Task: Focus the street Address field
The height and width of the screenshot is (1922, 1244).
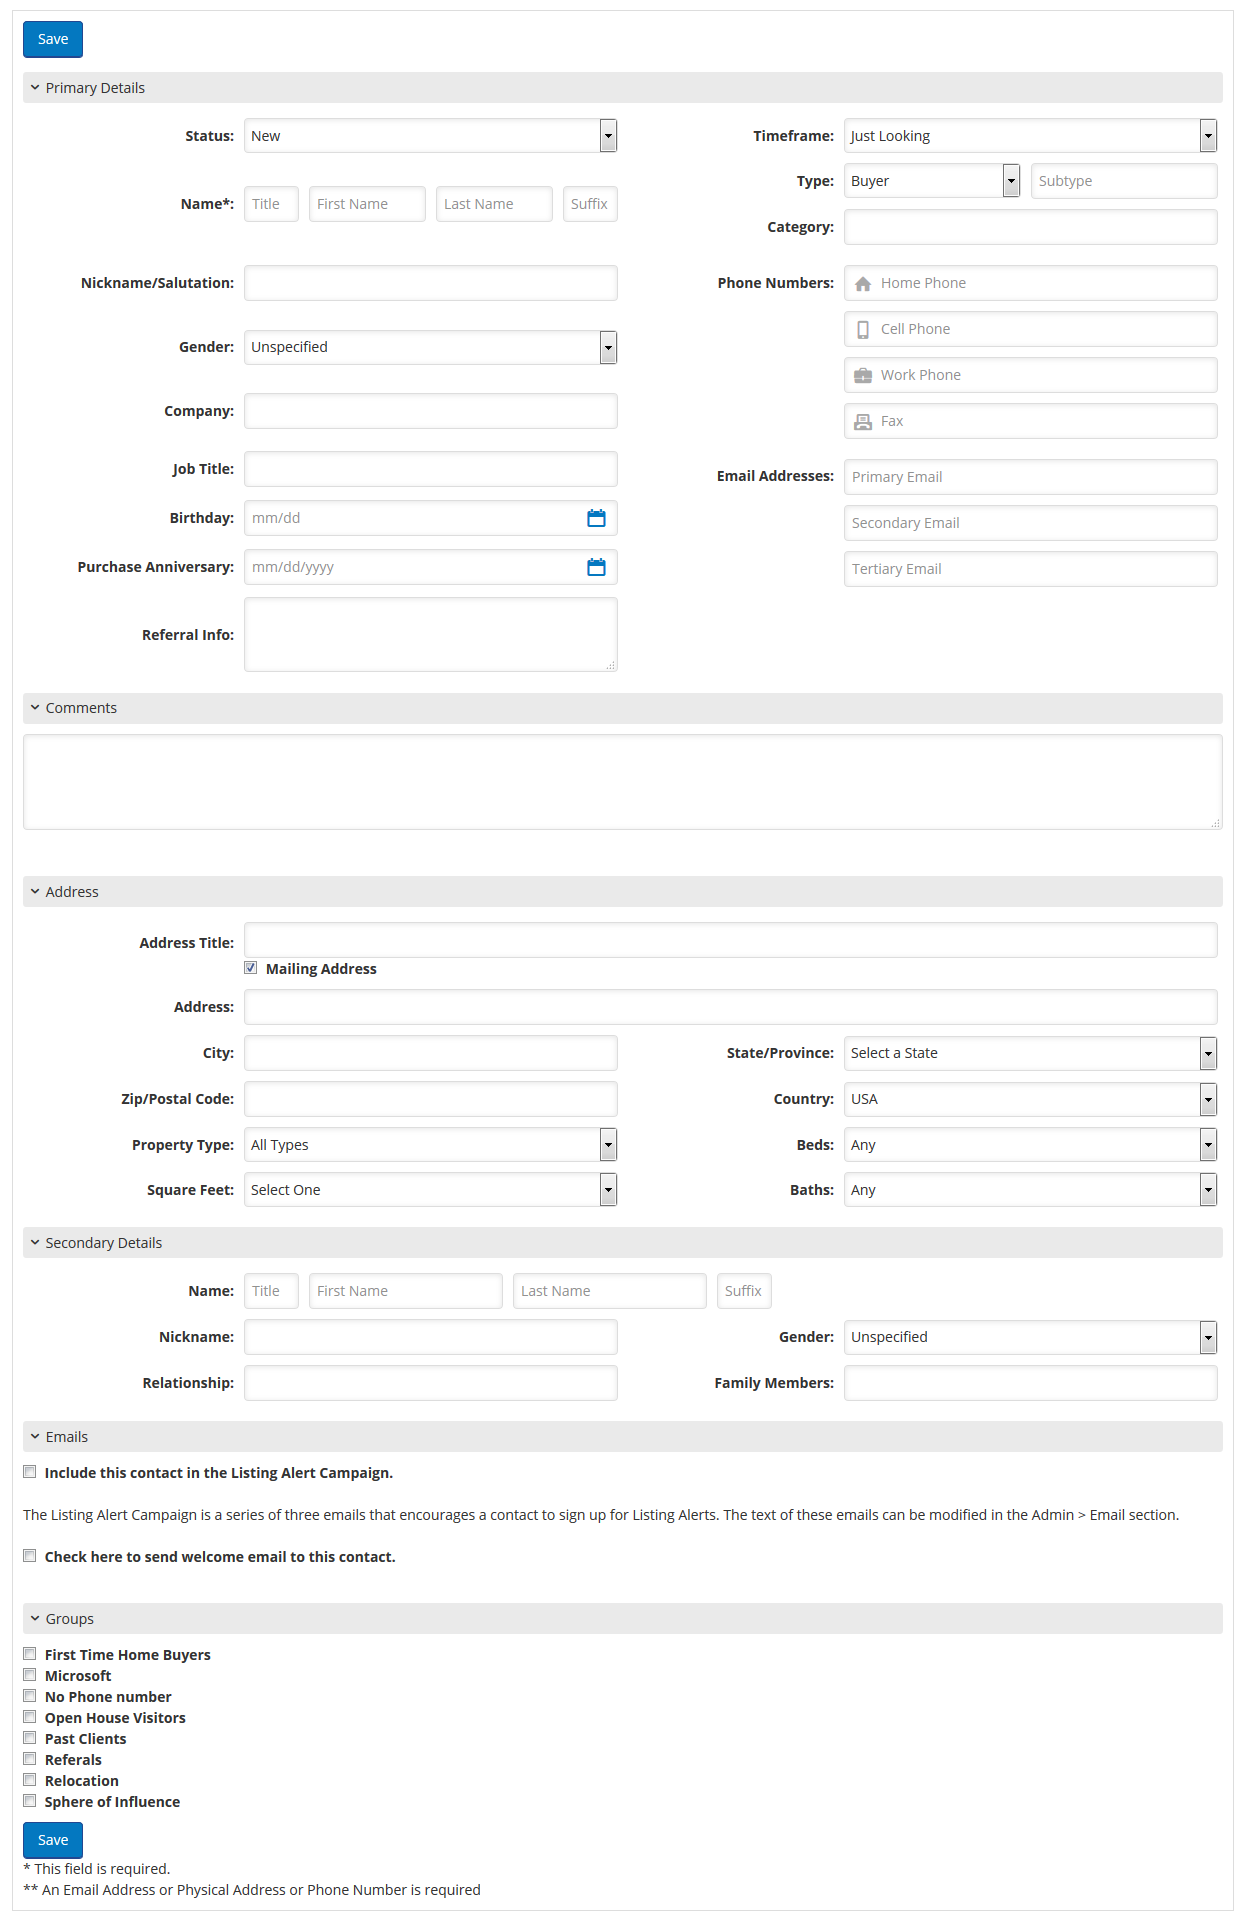Action: pyautogui.click(x=731, y=1007)
